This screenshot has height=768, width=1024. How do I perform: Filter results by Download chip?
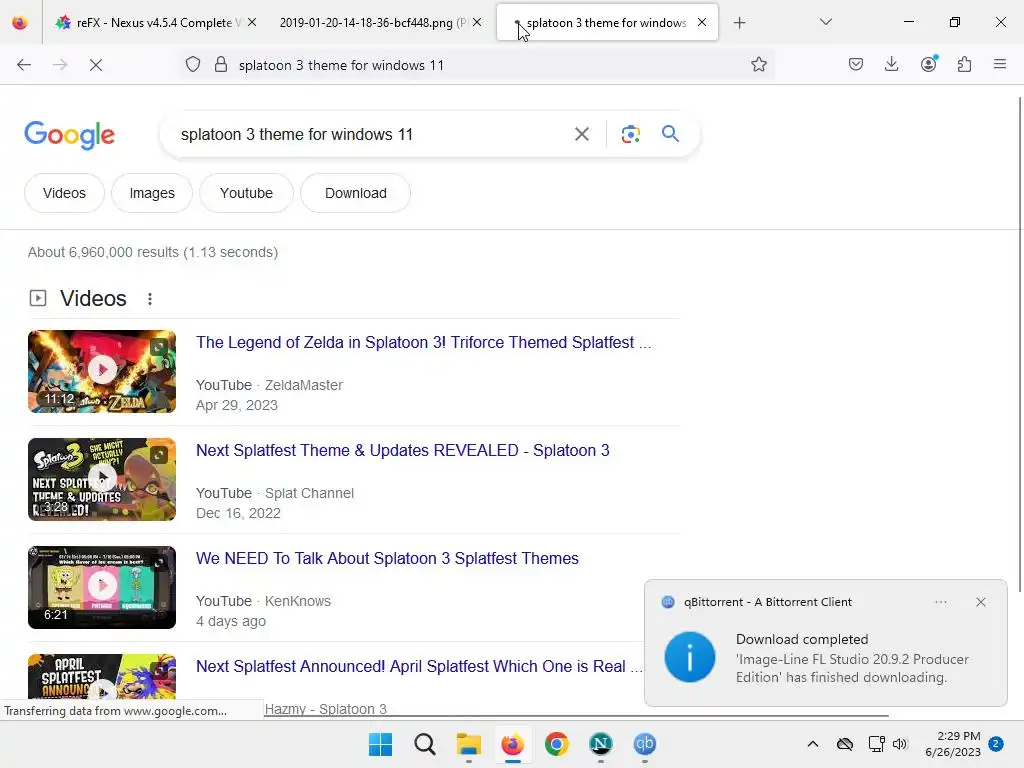(355, 193)
